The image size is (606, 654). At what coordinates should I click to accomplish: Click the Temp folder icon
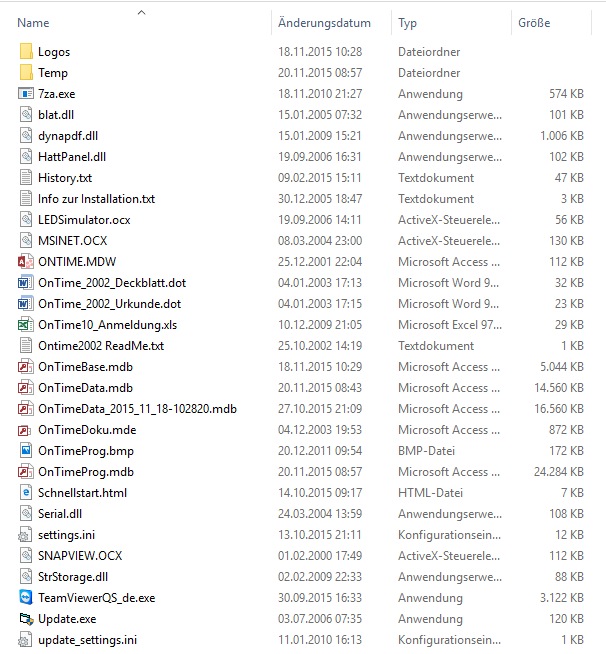tap(26, 73)
